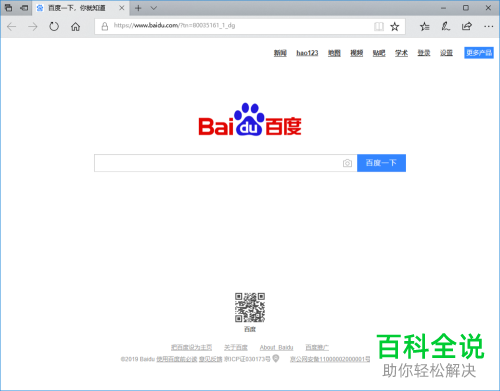Click the 京公网安备 registration link

(330, 359)
